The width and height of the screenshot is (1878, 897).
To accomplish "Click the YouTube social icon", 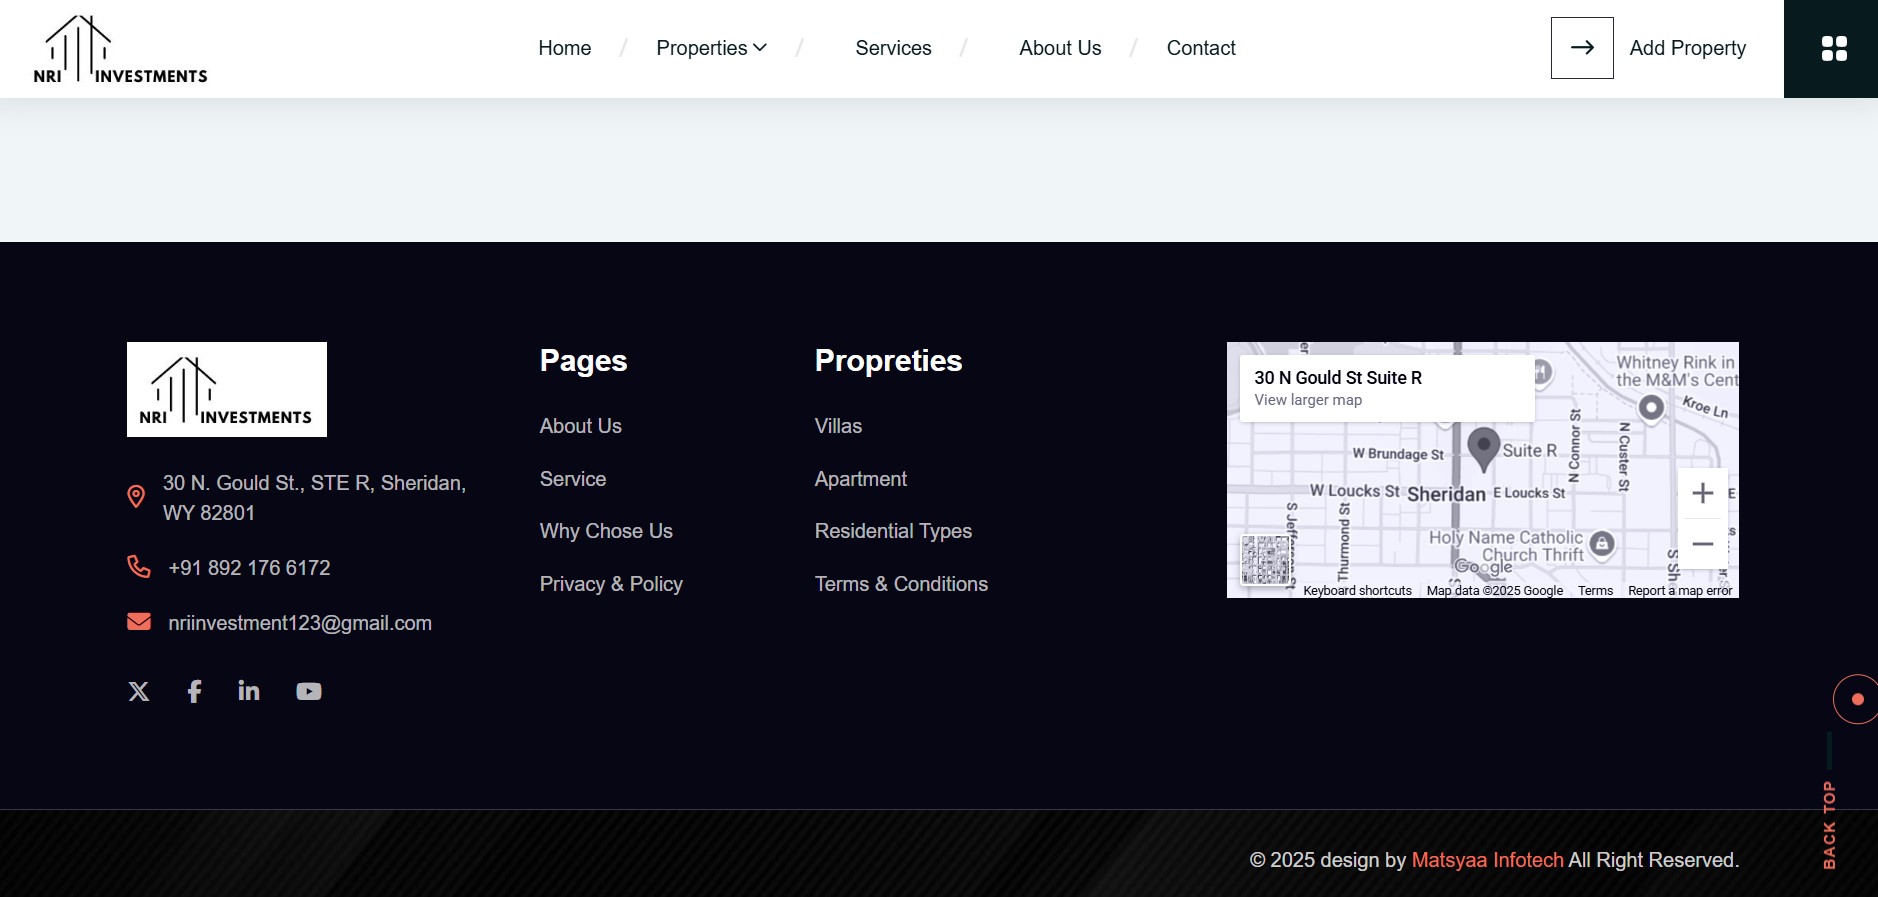I will click(x=309, y=691).
